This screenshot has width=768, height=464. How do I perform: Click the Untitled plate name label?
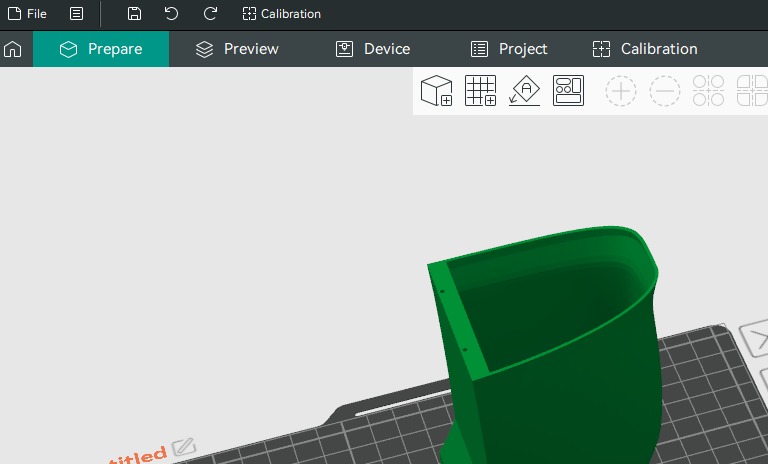point(138,456)
